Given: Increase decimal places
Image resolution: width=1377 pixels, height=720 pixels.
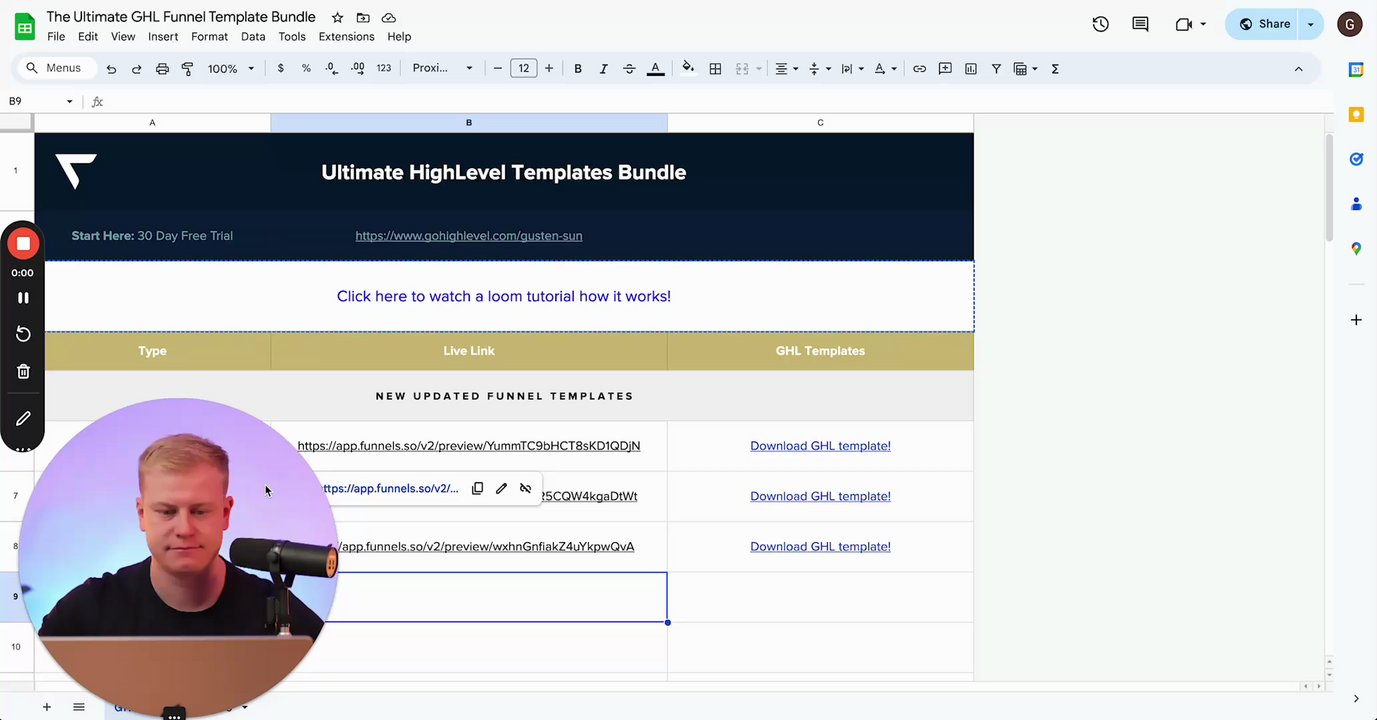Looking at the screenshot, I should pyautogui.click(x=358, y=69).
